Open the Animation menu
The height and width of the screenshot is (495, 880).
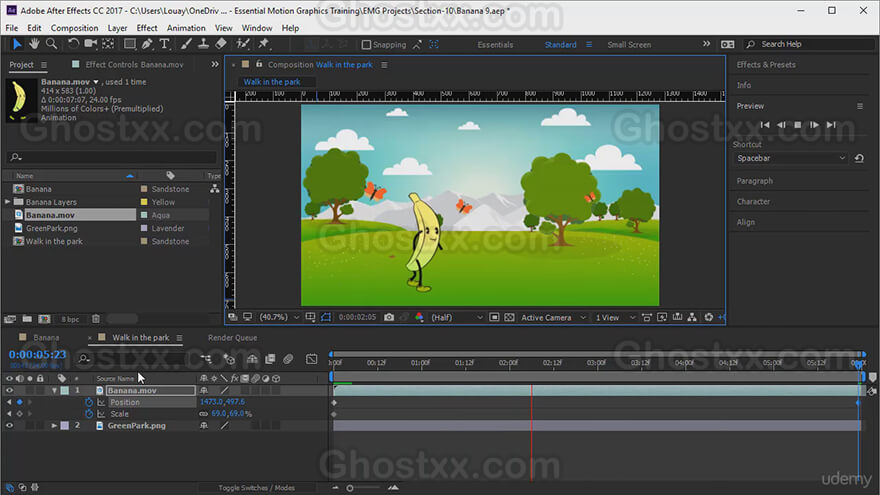[186, 28]
